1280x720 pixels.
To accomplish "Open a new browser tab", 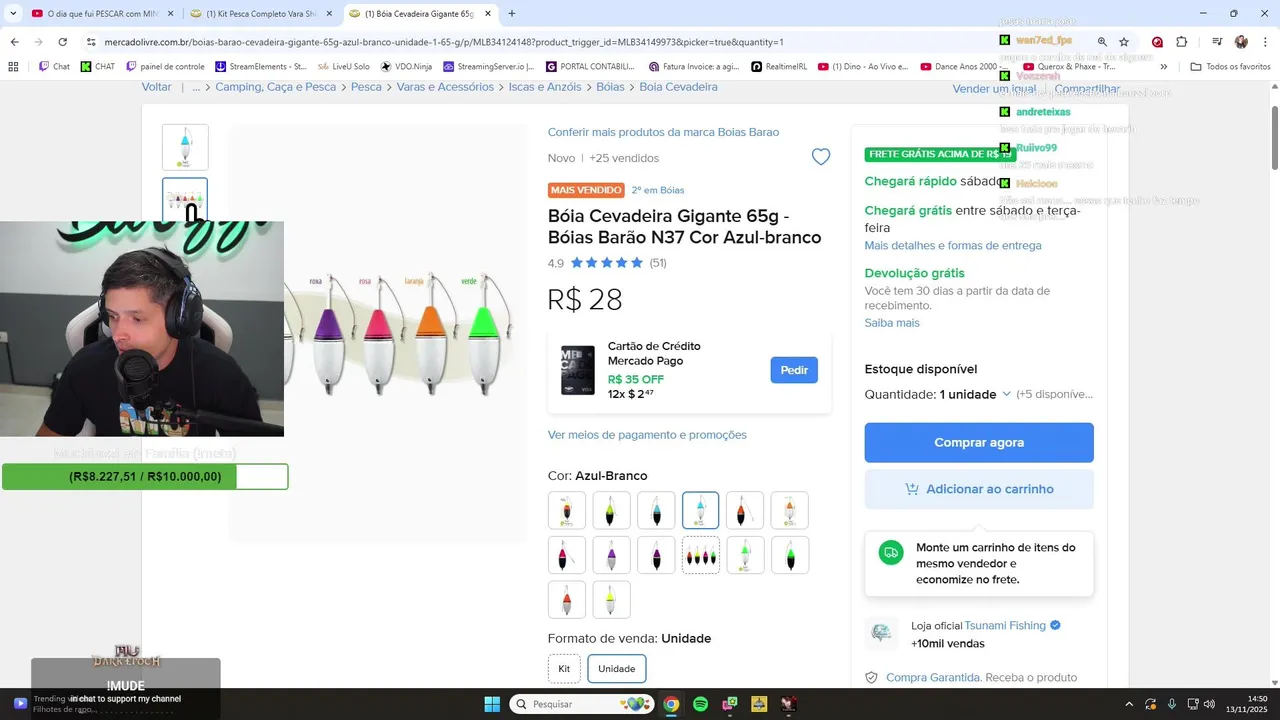I will [x=512, y=14].
